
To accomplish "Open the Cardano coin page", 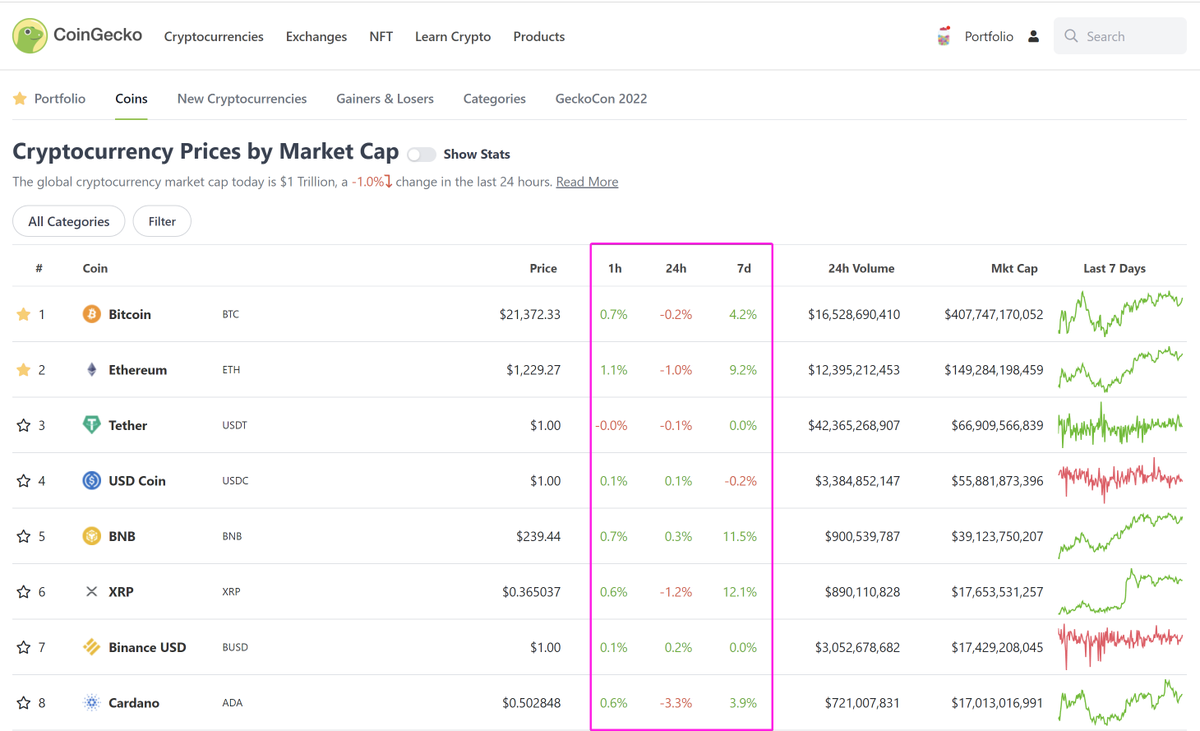I will click(x=134, y=703).
